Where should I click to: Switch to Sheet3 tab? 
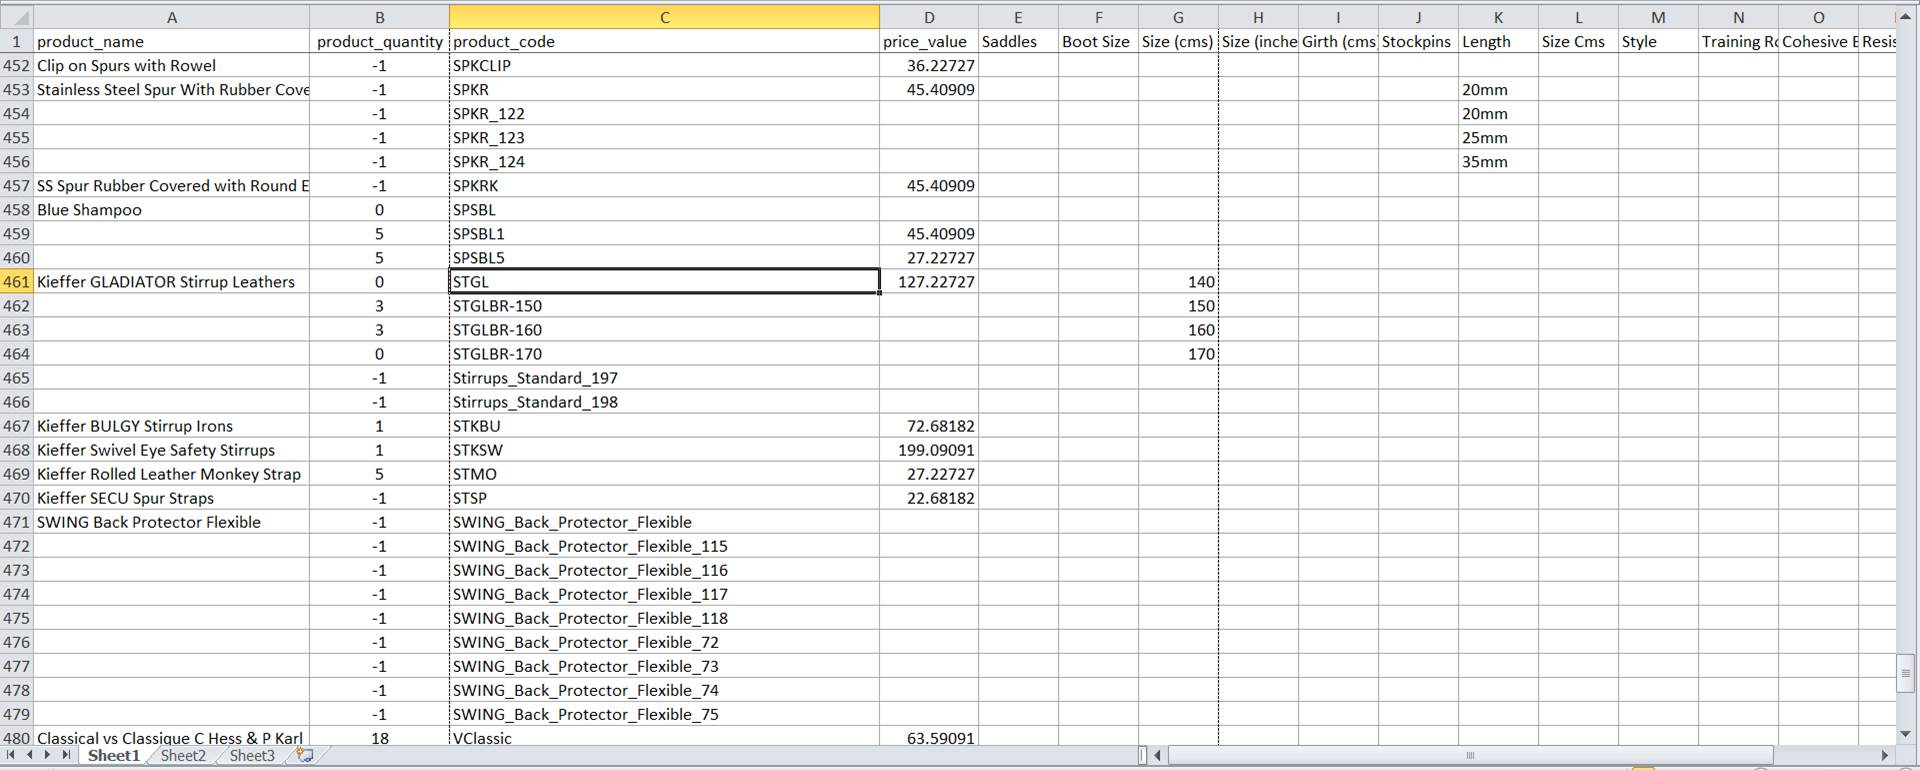pyautogui.click(x=252, y=756)
